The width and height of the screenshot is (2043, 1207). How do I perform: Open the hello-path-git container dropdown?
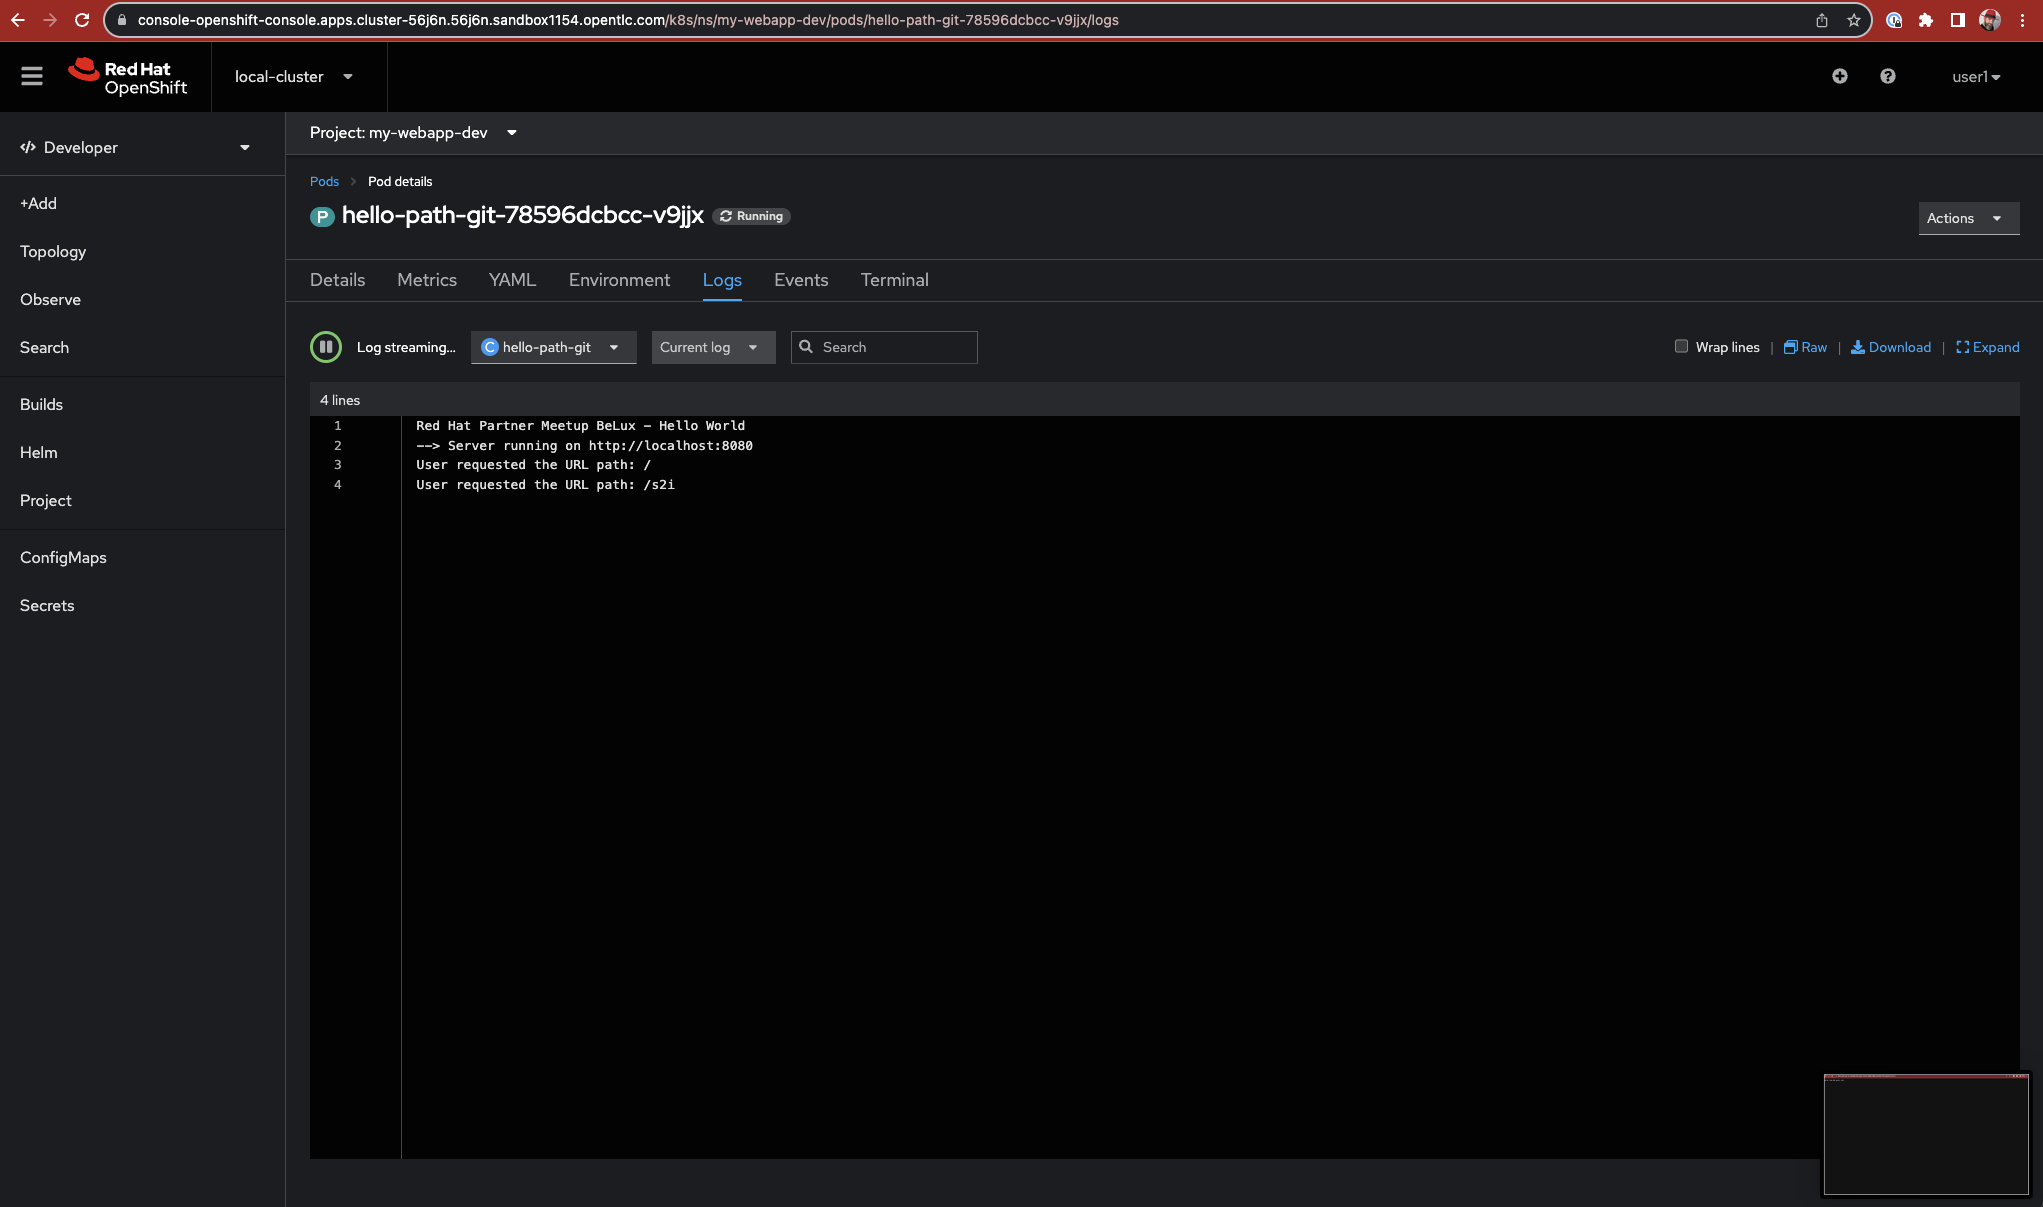pos(553,347)
